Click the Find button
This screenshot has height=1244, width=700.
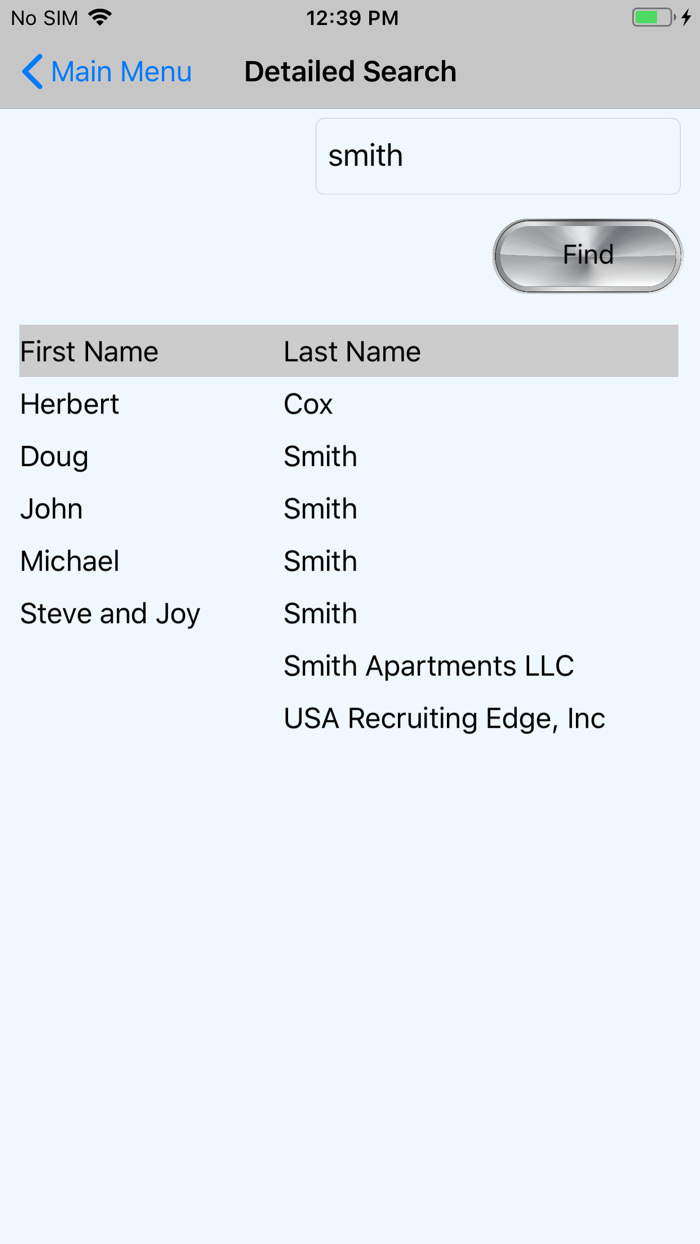point(586,255)
